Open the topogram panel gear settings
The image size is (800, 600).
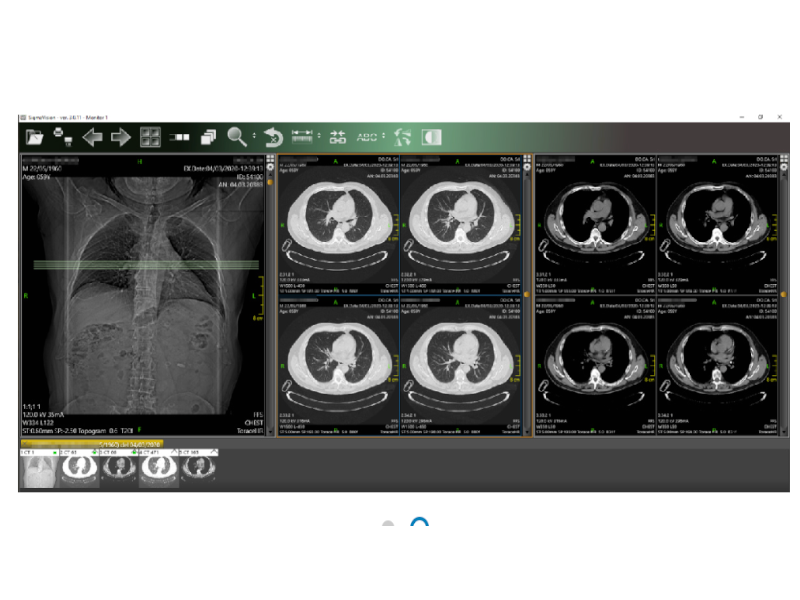(x=270, y=167)
